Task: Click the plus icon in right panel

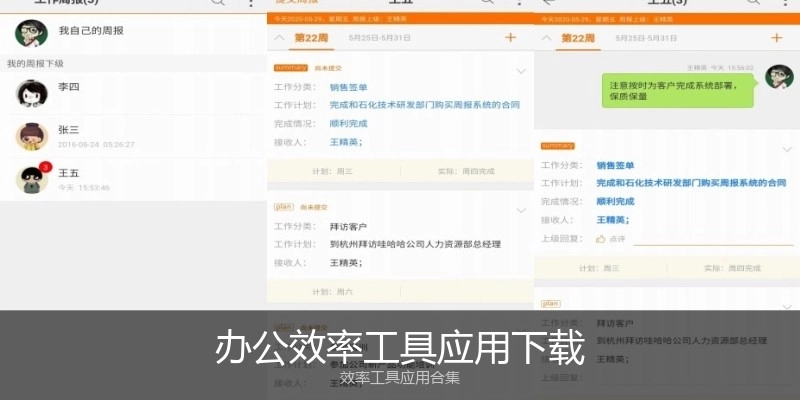Action: pos(777,38)
